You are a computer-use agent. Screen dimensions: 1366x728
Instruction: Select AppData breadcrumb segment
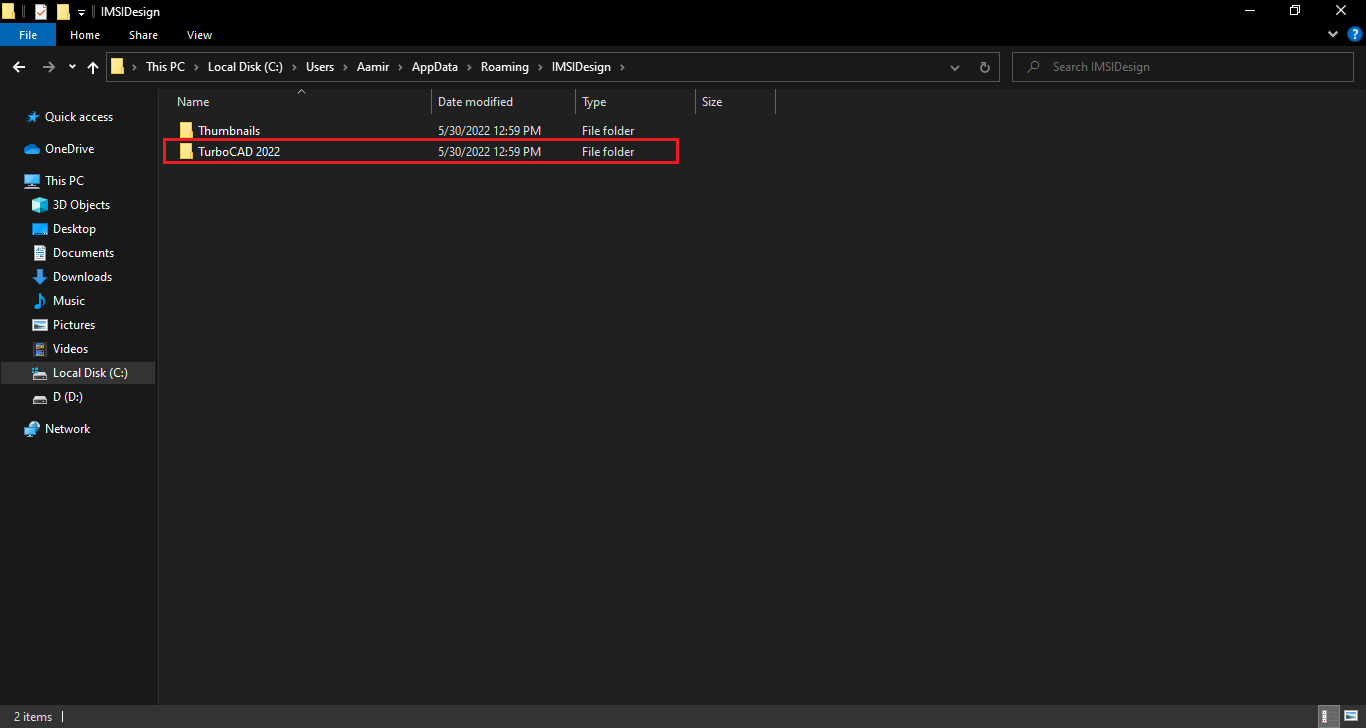(x=435, y=67)
